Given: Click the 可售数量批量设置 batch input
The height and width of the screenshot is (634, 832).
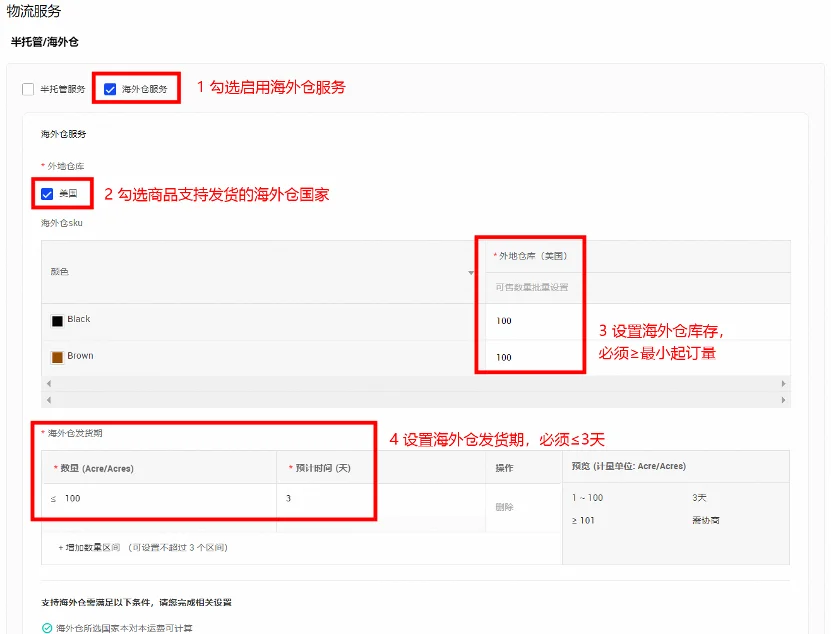Looking at the screenshot, I should (531, 287).
